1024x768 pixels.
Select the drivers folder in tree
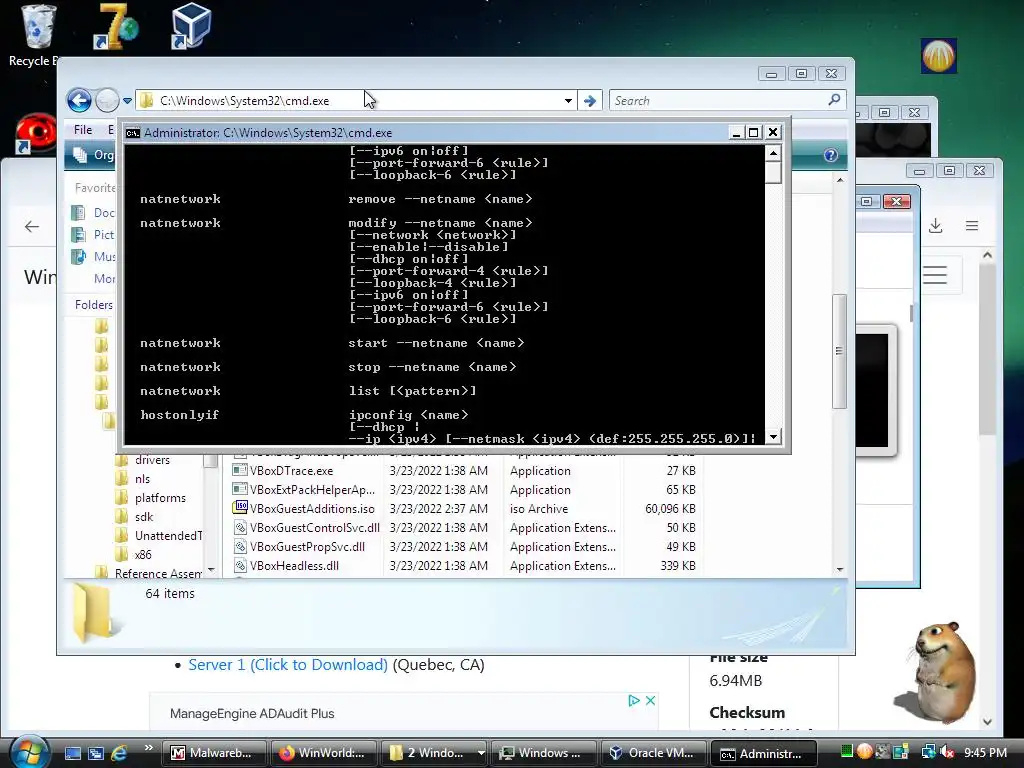click(x=152, y=460)
